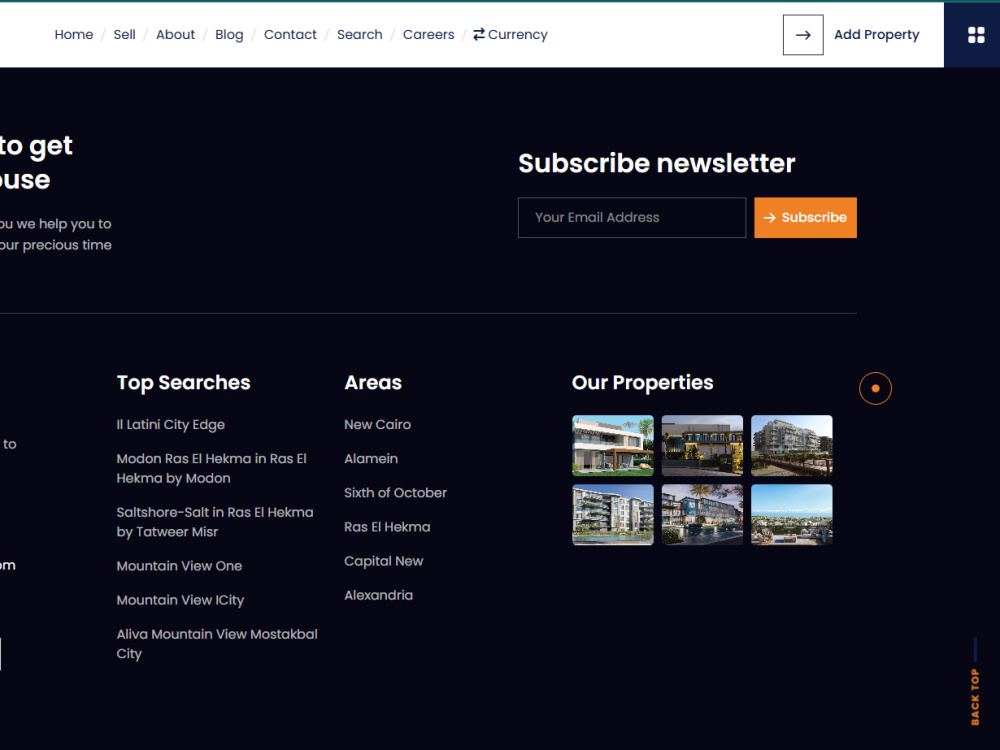
Task: Click the Add Property link
Action: tap(876, 34)
